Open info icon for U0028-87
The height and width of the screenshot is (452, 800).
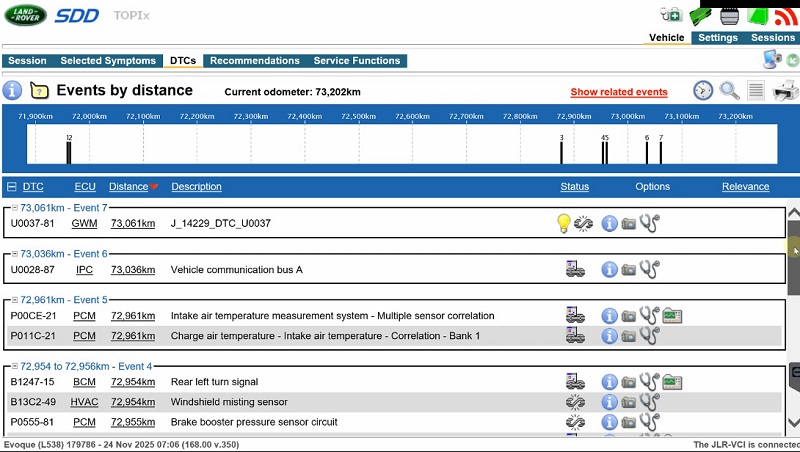click(x=609, y=269)
